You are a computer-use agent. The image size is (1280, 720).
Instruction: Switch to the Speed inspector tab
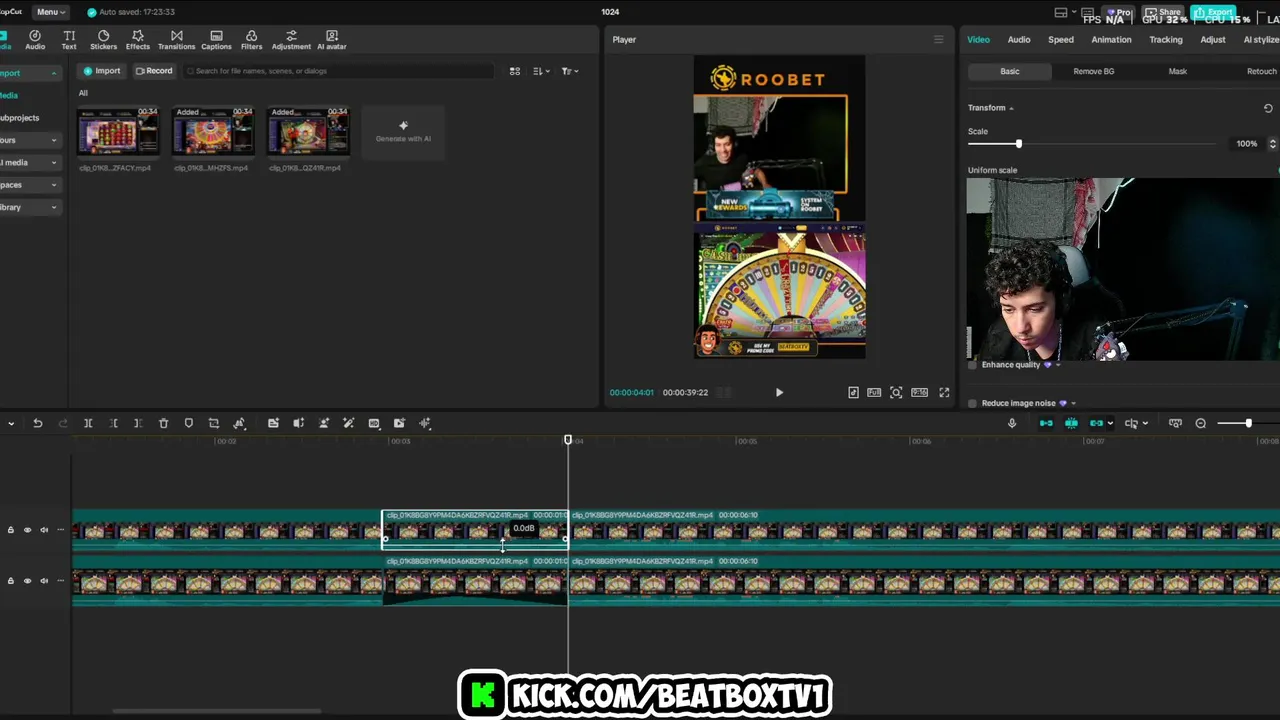tap(1061, 40)
